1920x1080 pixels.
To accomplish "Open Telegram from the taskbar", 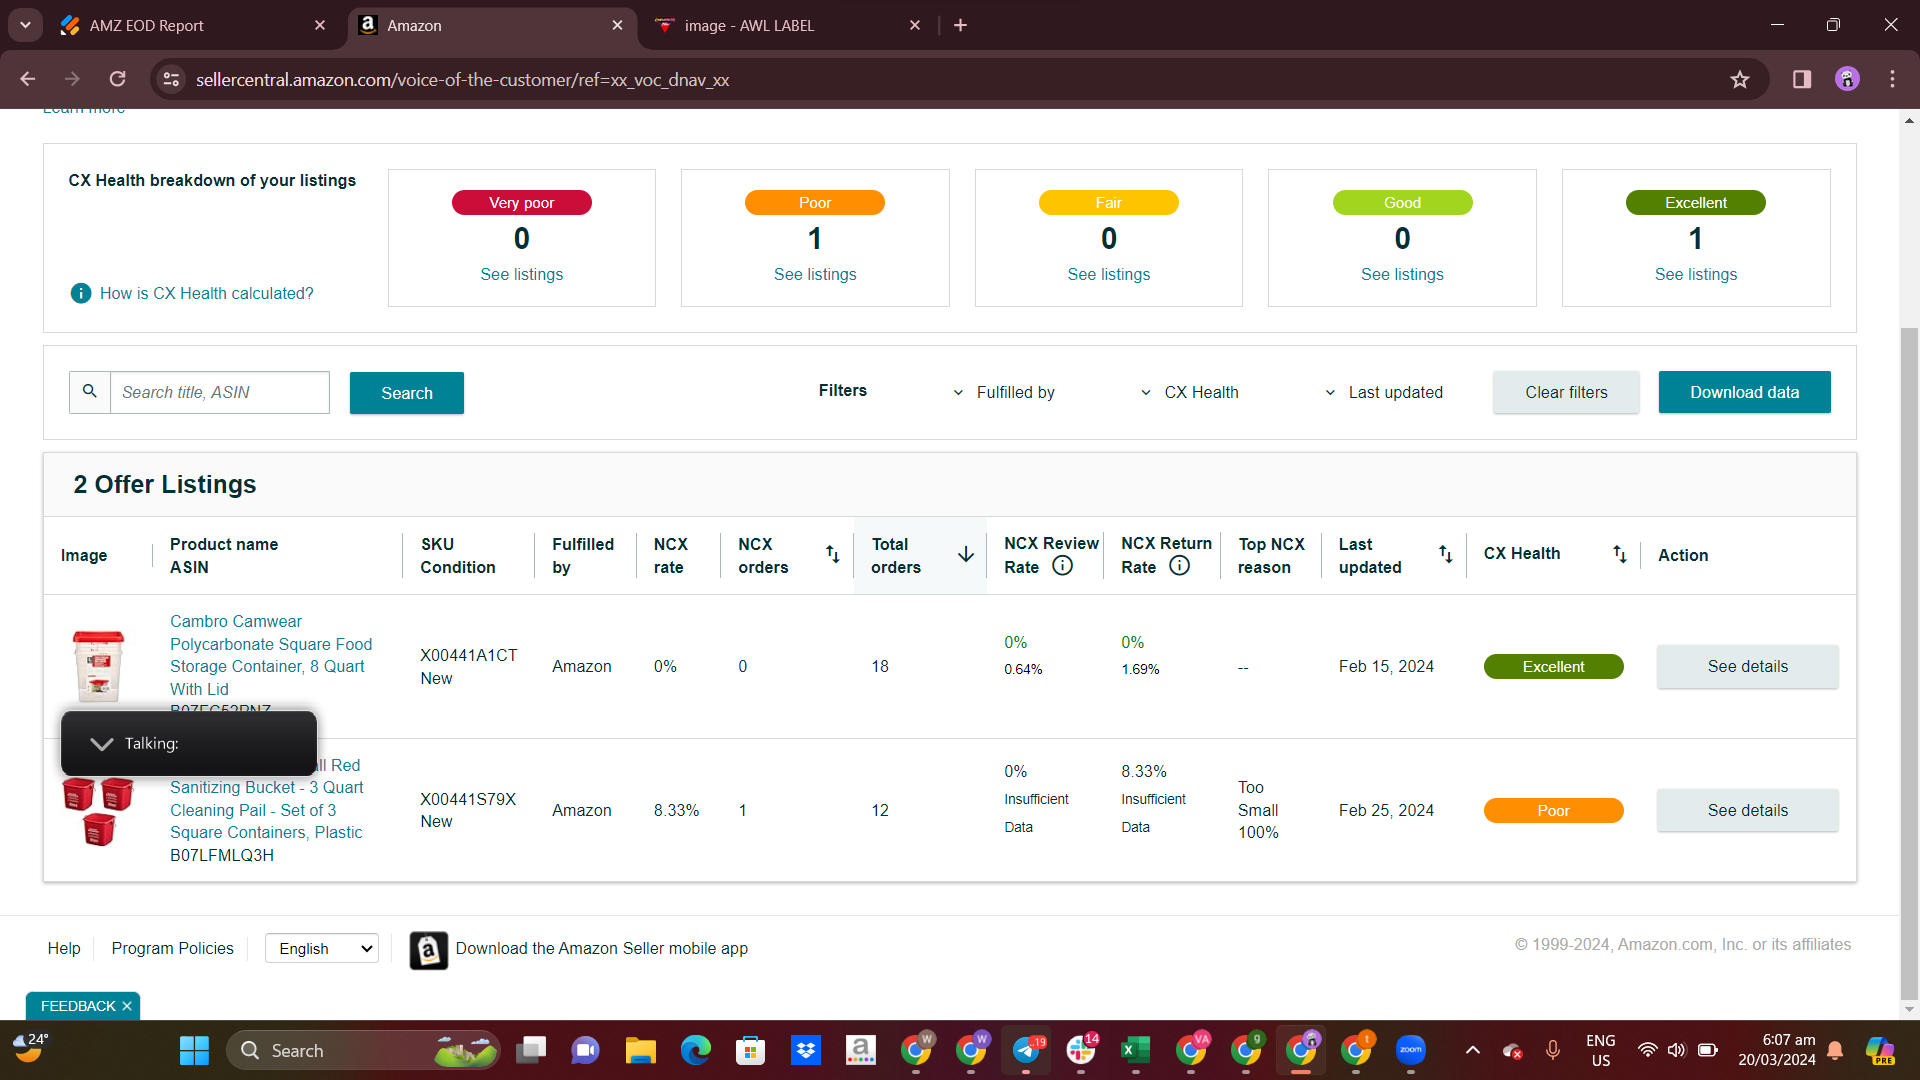I will point(1026,1051).
